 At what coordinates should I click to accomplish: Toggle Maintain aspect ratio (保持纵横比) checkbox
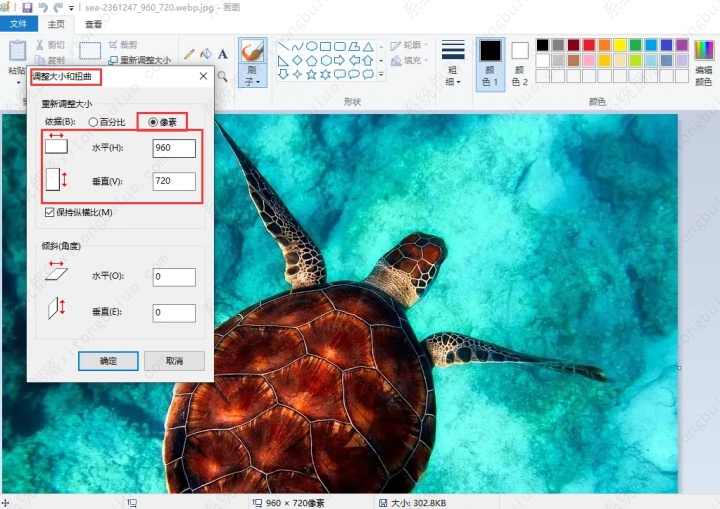tap(50, 212)
